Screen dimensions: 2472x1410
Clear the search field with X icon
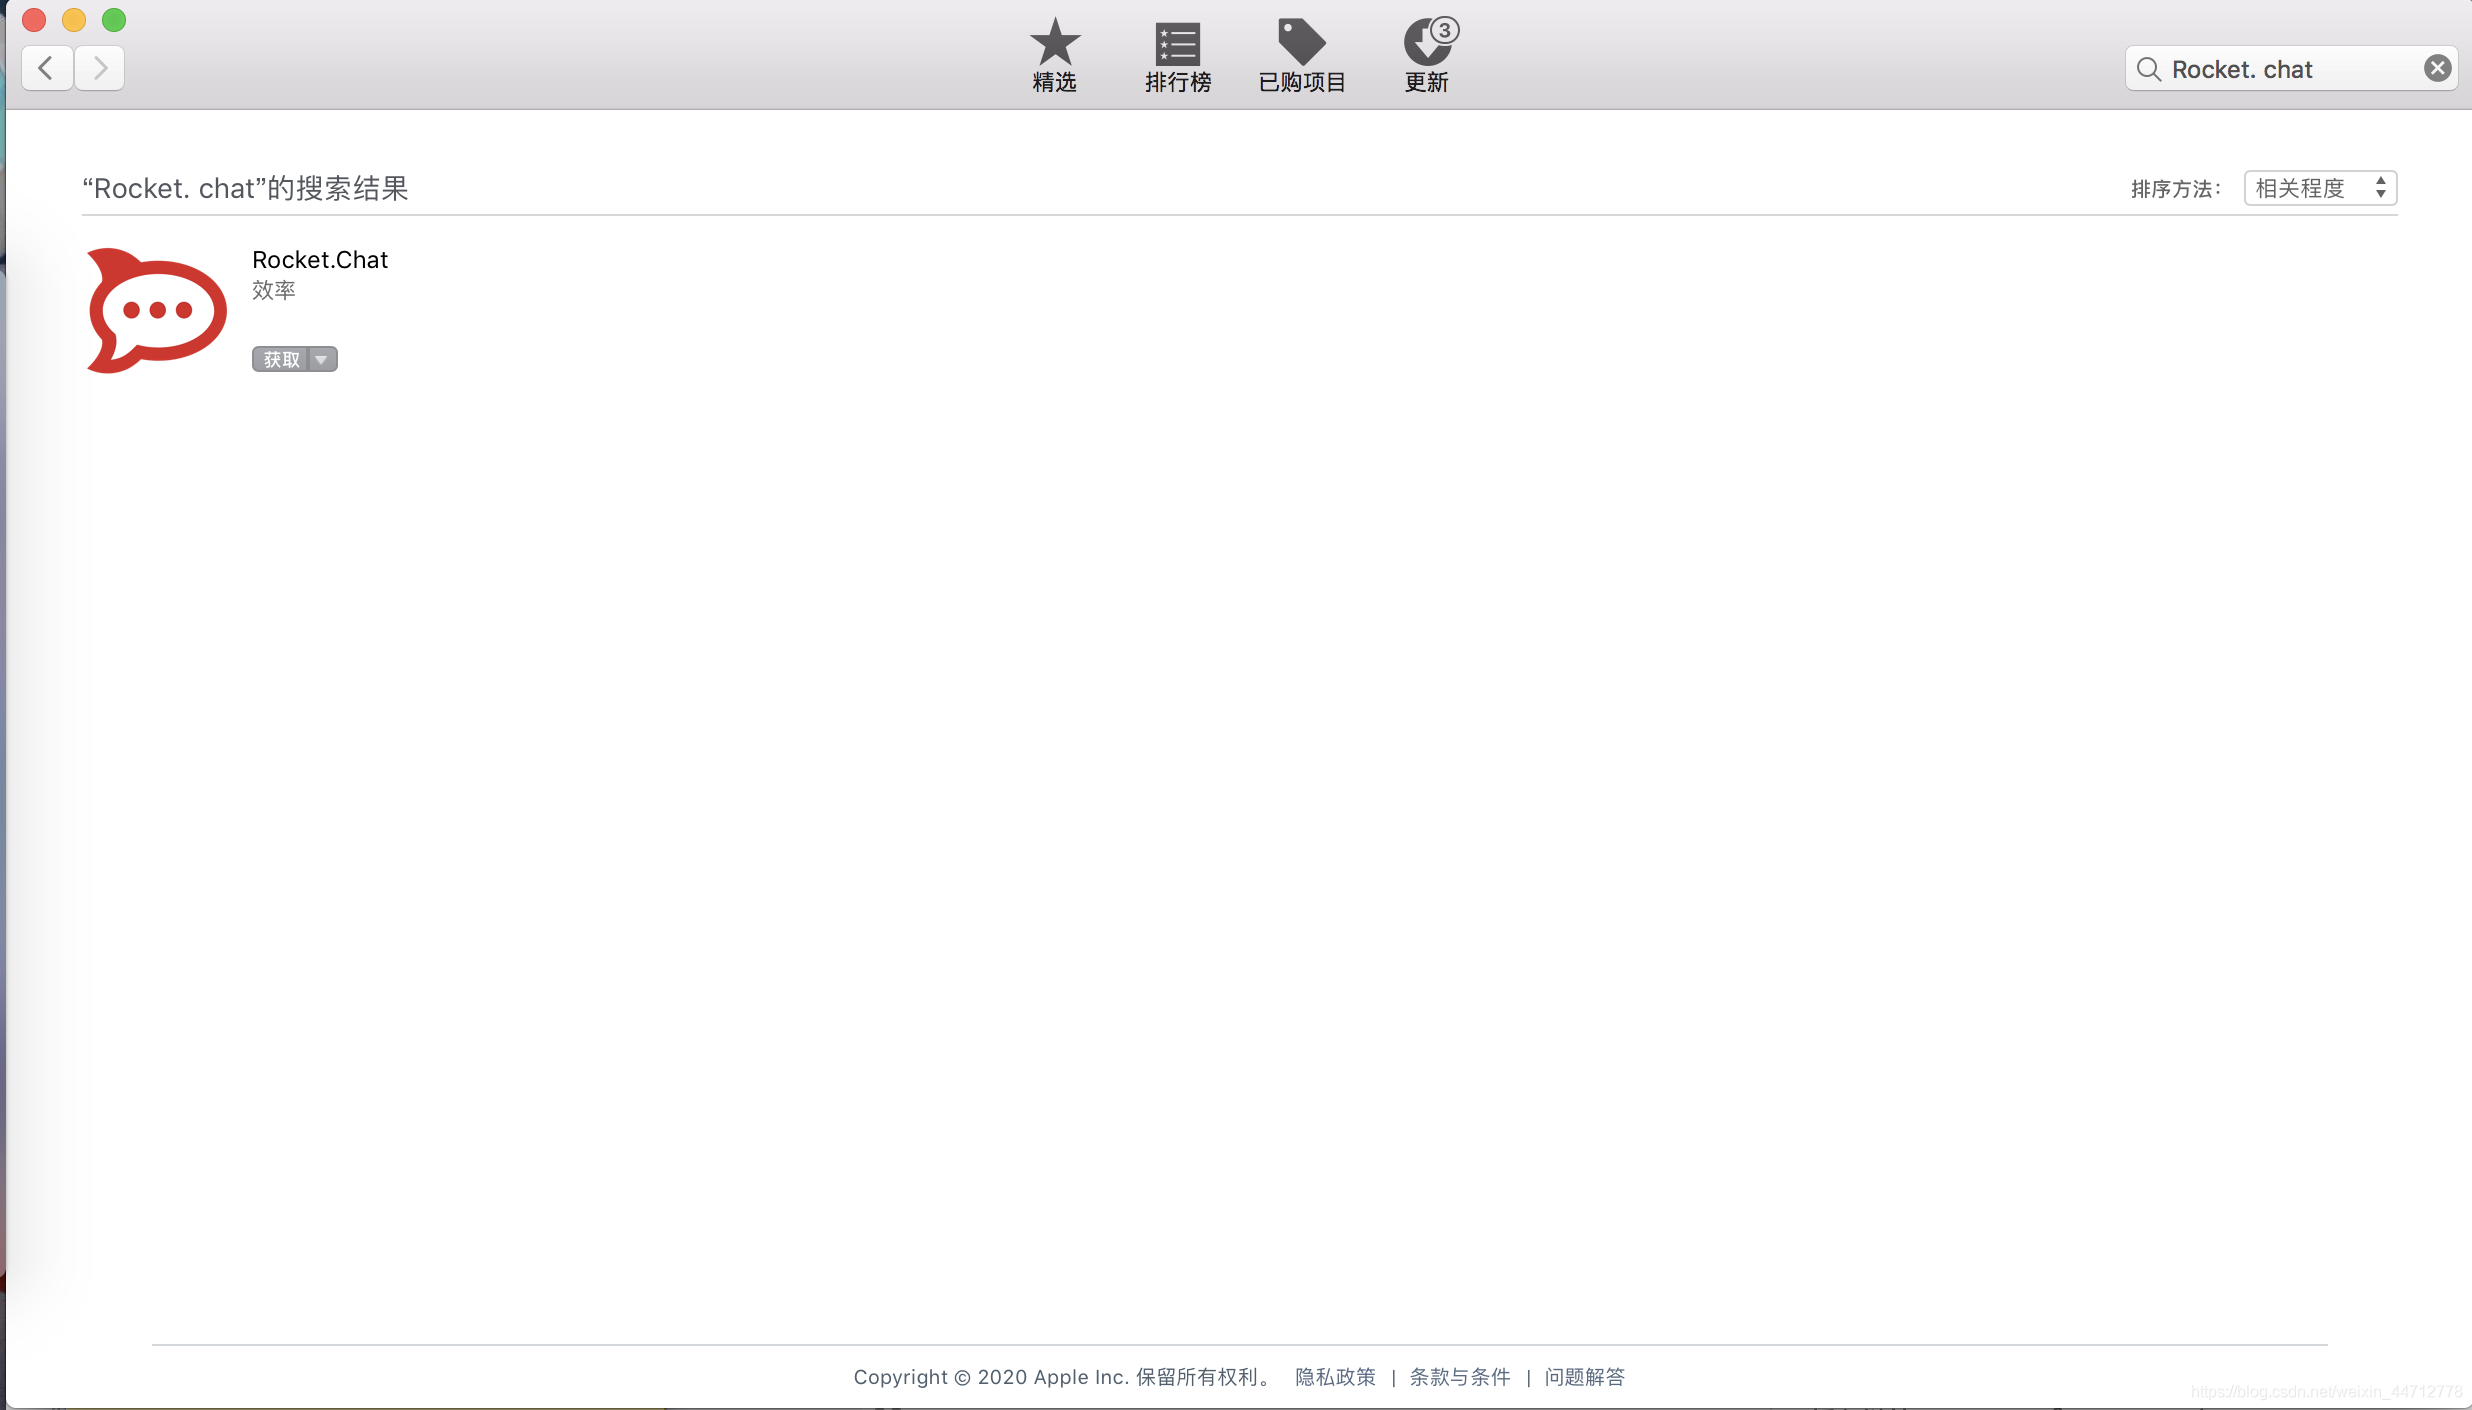click(x=2437, y=68)
